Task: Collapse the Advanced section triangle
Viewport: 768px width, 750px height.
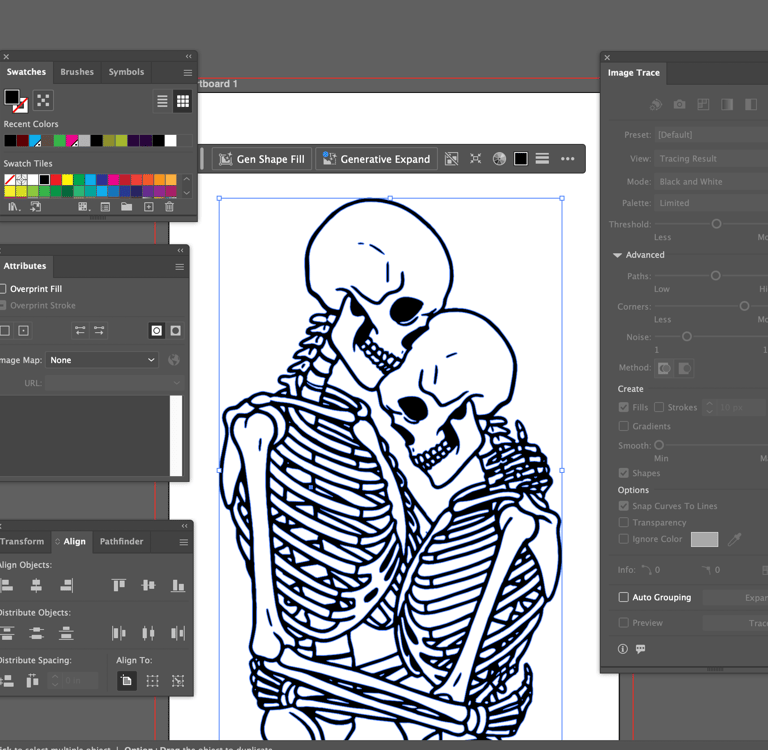Action: pos(617,255)
